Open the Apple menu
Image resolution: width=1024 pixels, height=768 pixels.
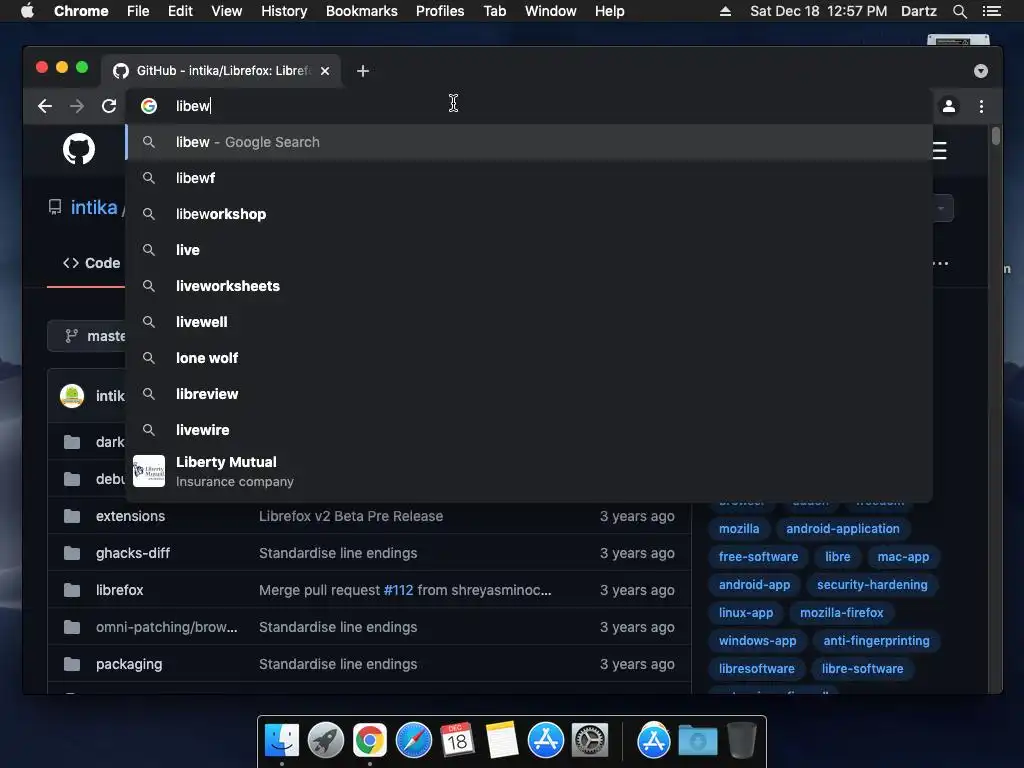27,11
